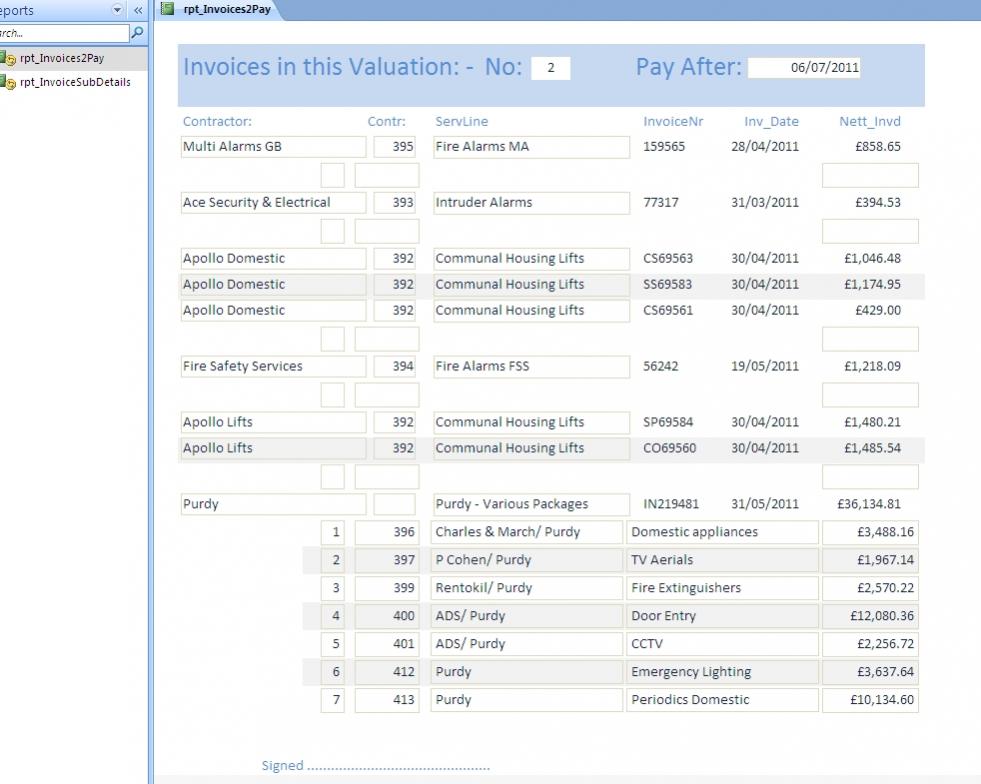Click the amount £12,080.36
This screenshot has height=784, width=981.
870,616
